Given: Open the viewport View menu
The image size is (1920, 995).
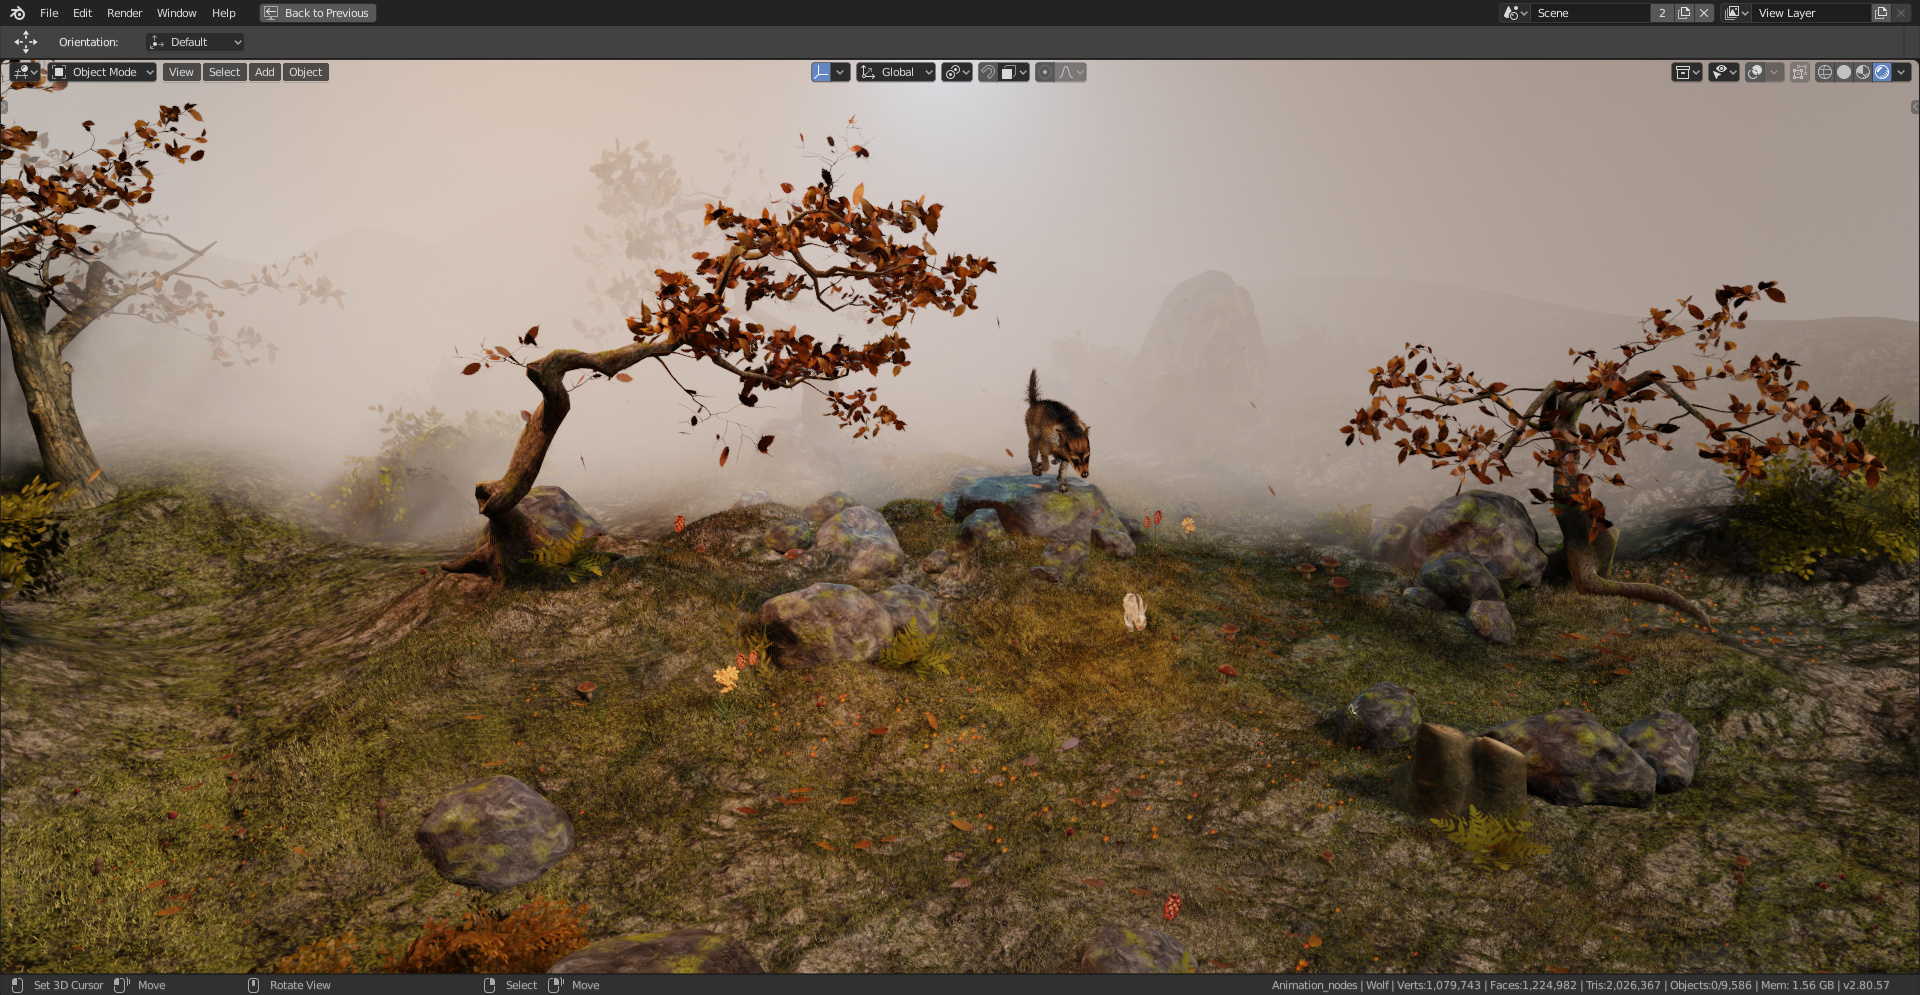Looking at the screenshot, I should (181, 72).
